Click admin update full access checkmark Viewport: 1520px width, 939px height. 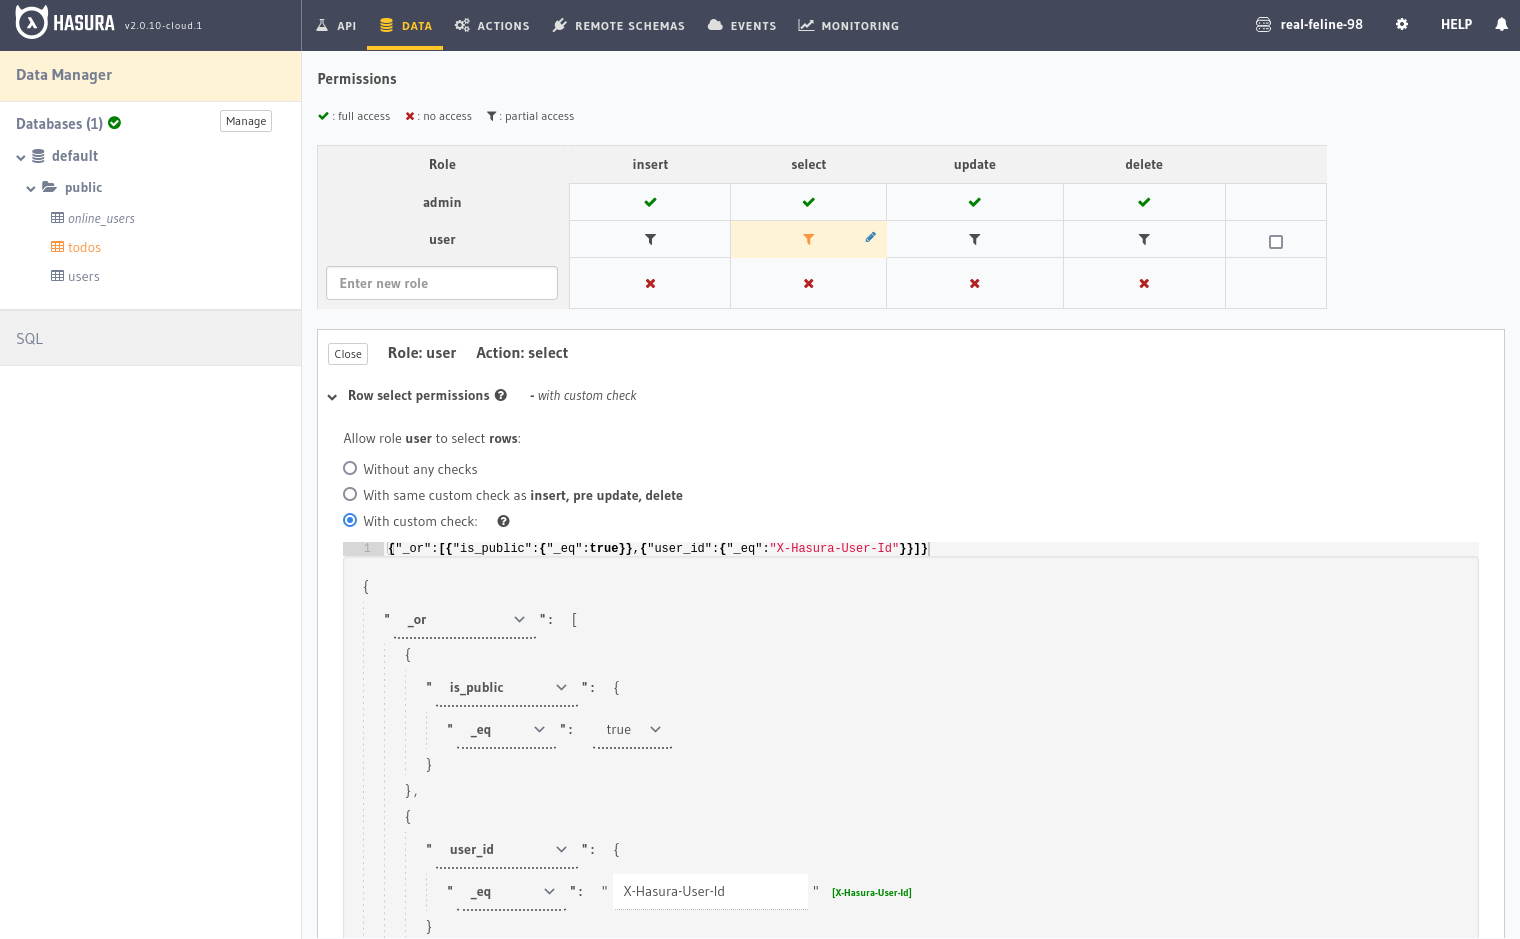(x=974, y=202)
